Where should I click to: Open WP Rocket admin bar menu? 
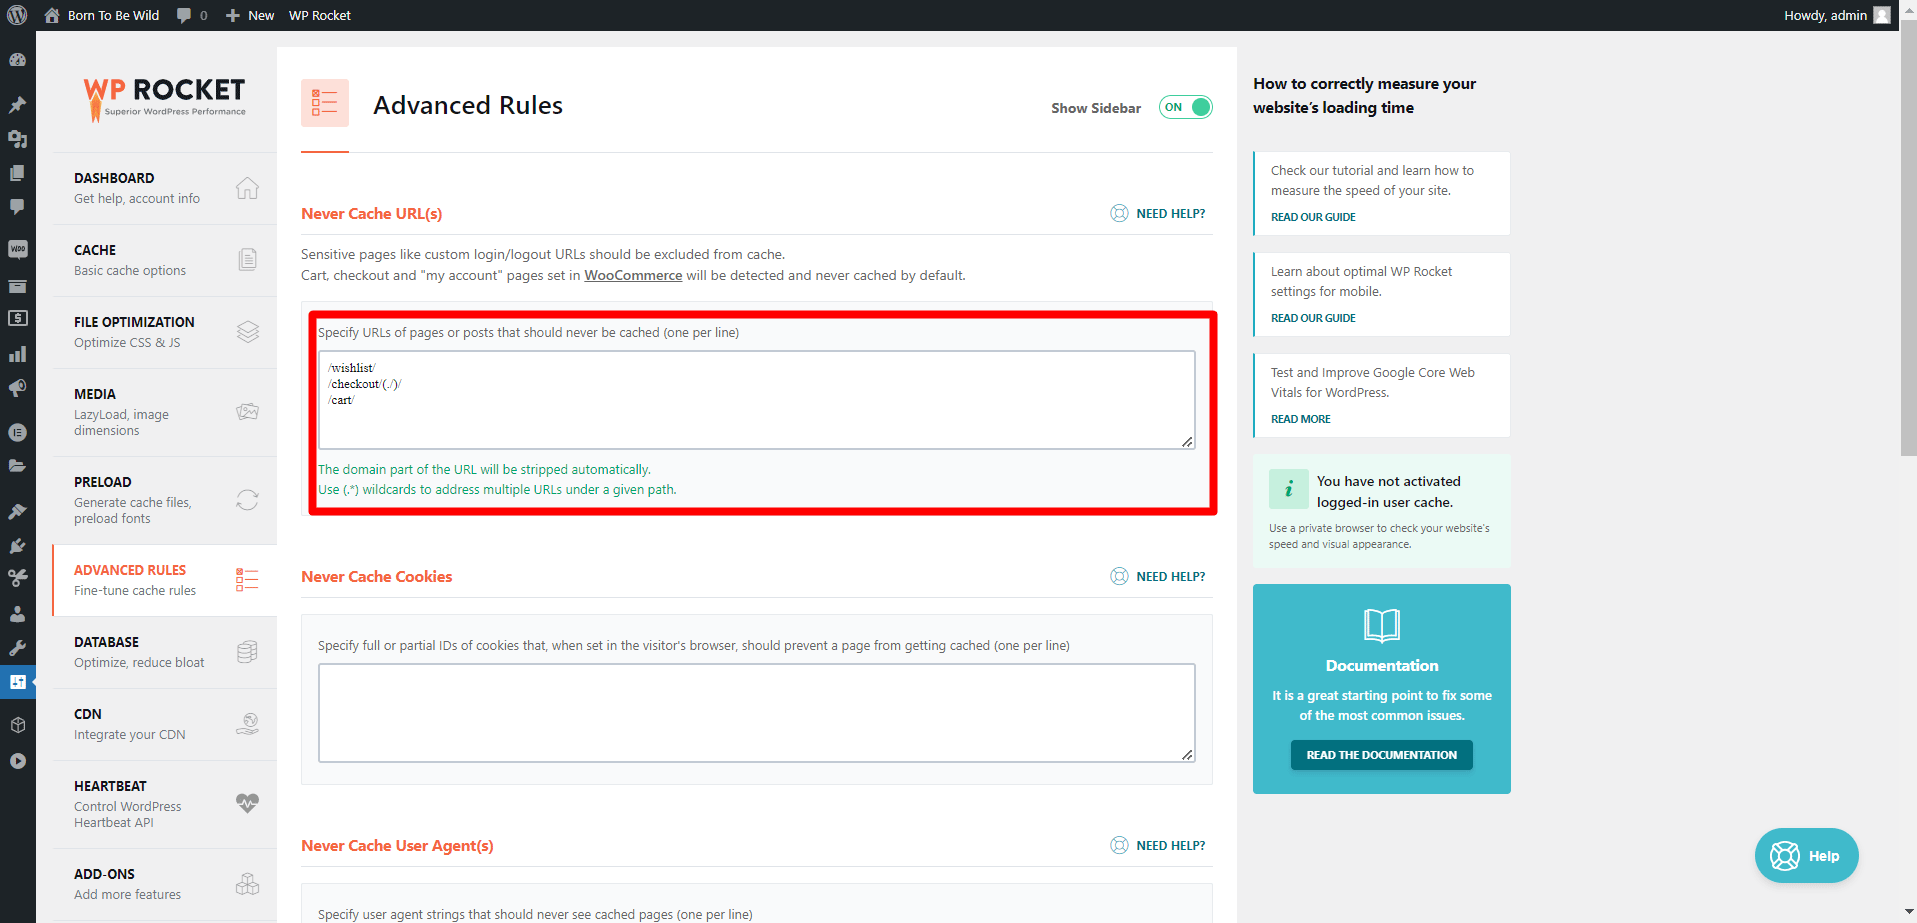tap(320, 15)
